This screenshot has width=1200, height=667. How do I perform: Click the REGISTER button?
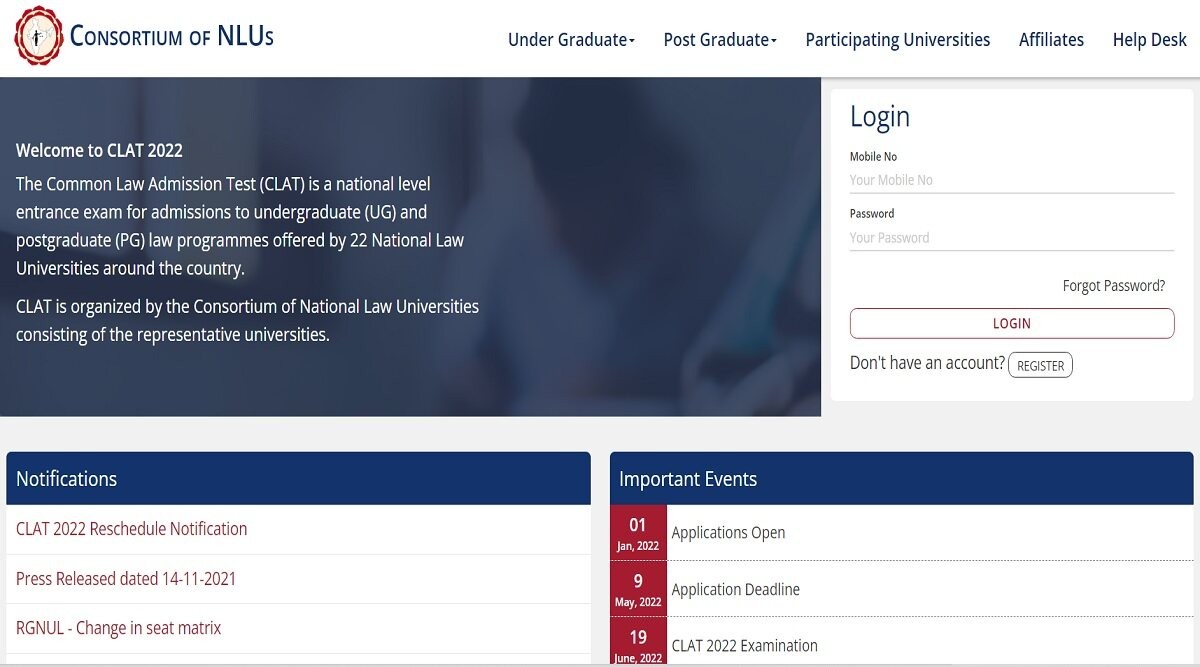1040,366
